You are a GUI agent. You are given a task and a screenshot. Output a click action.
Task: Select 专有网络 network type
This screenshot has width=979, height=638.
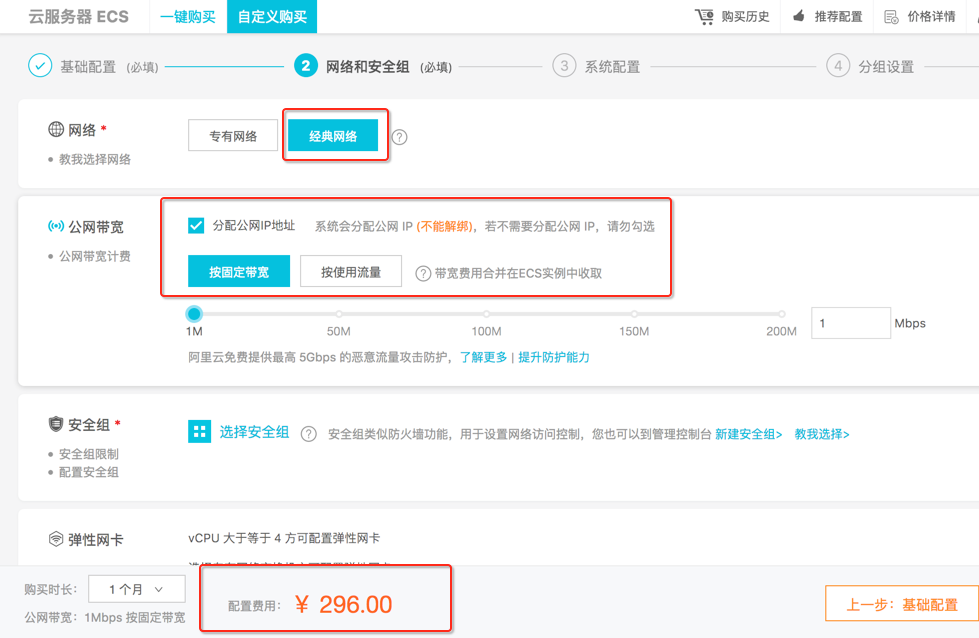coord(233,136)
